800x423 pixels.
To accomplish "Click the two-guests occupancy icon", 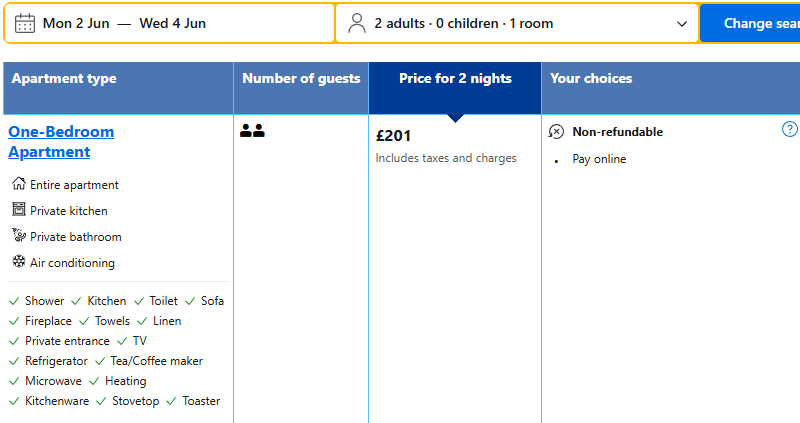I will tap(252, 131).
